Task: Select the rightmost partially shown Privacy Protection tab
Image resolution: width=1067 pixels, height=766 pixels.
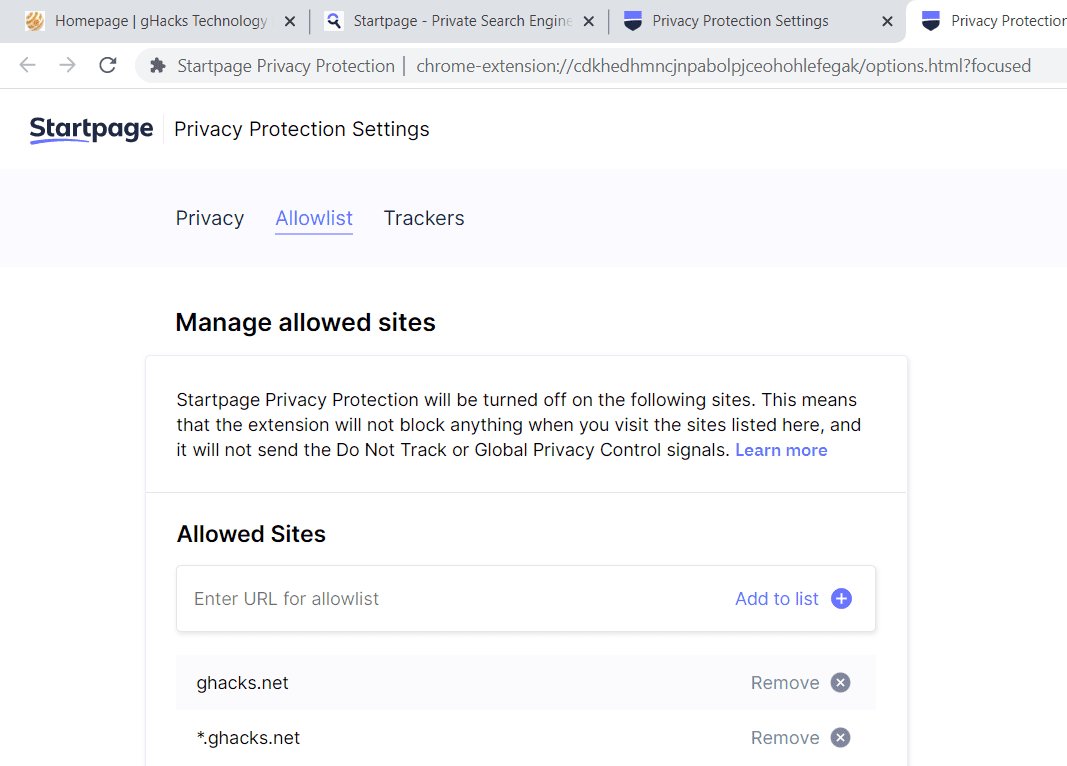Action: [988, 21]
